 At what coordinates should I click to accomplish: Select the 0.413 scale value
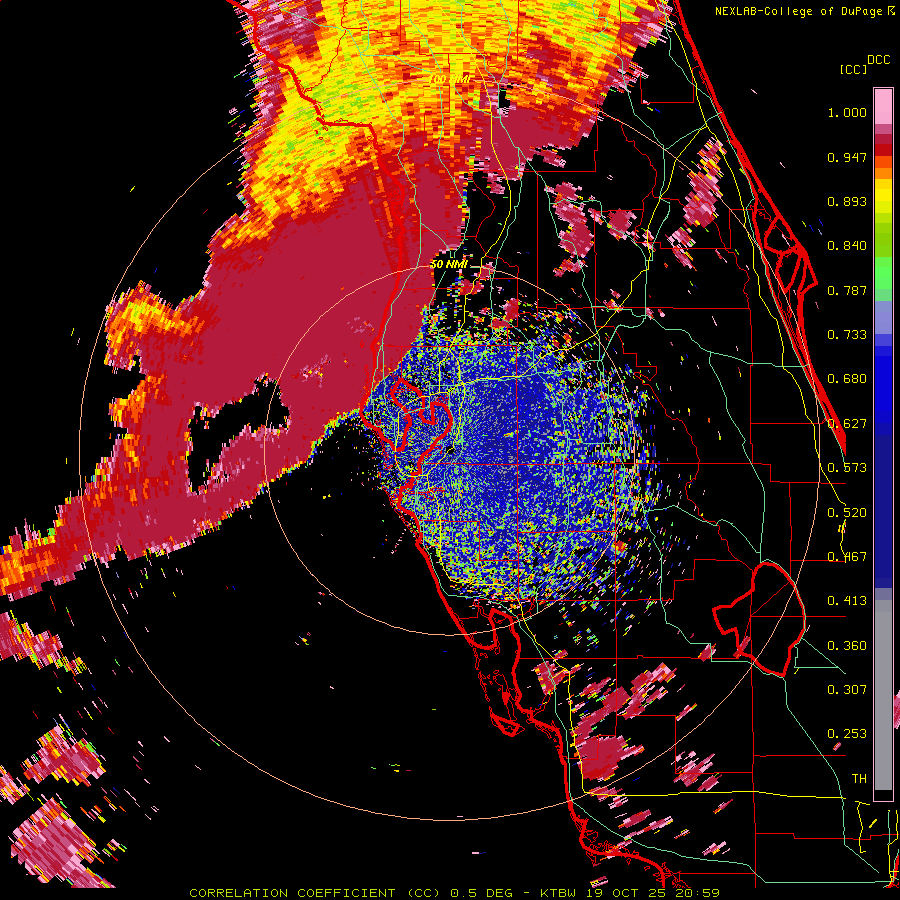coord(847,601)
